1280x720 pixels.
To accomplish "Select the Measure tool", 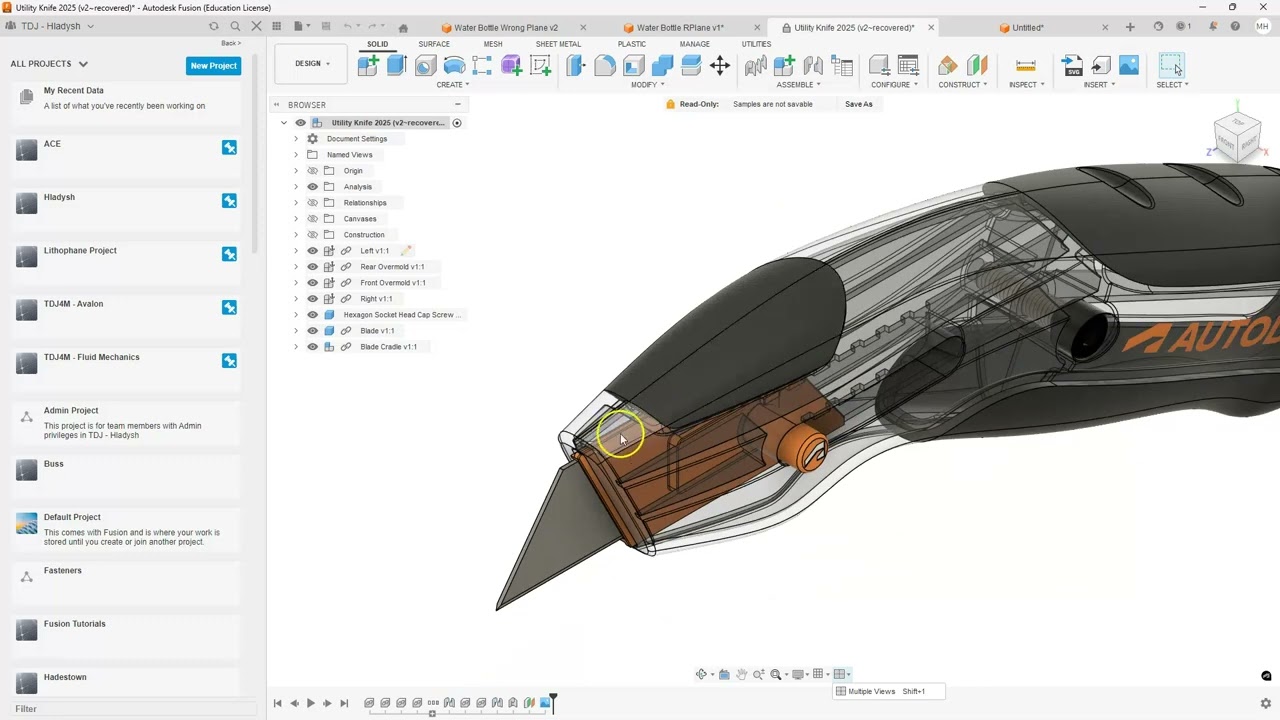I will tap(1025, 66).
